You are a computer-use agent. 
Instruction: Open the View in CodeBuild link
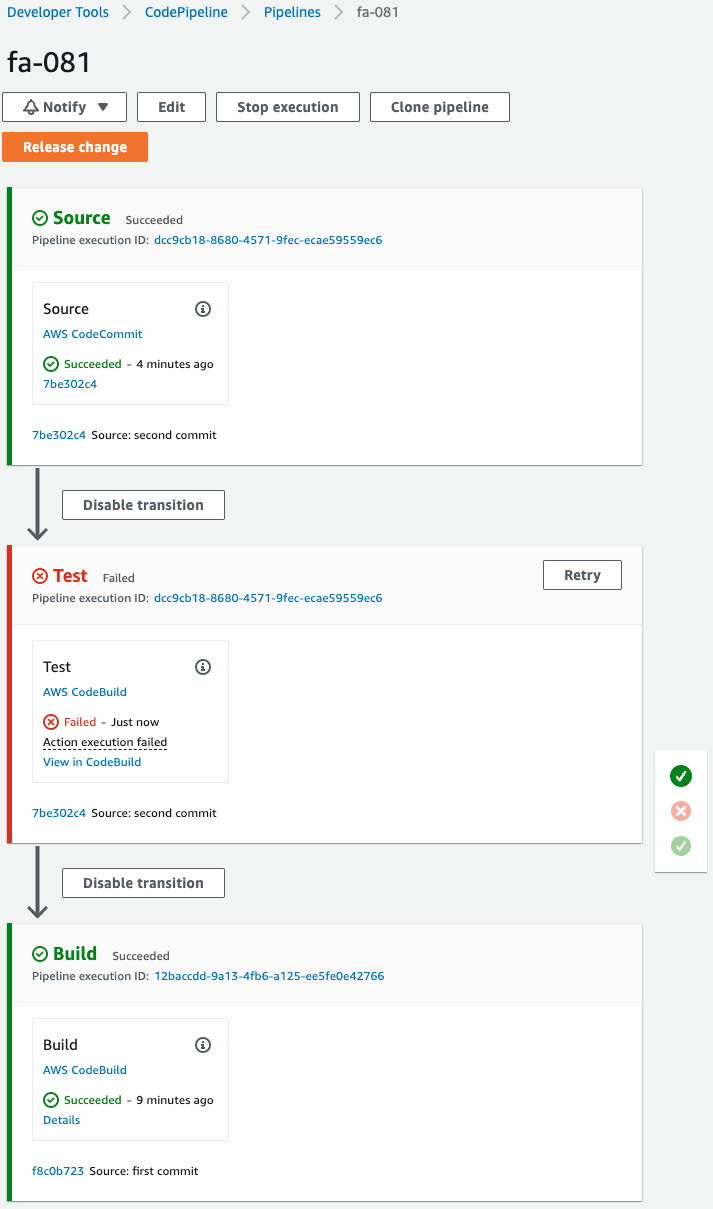tap(91, 761)
